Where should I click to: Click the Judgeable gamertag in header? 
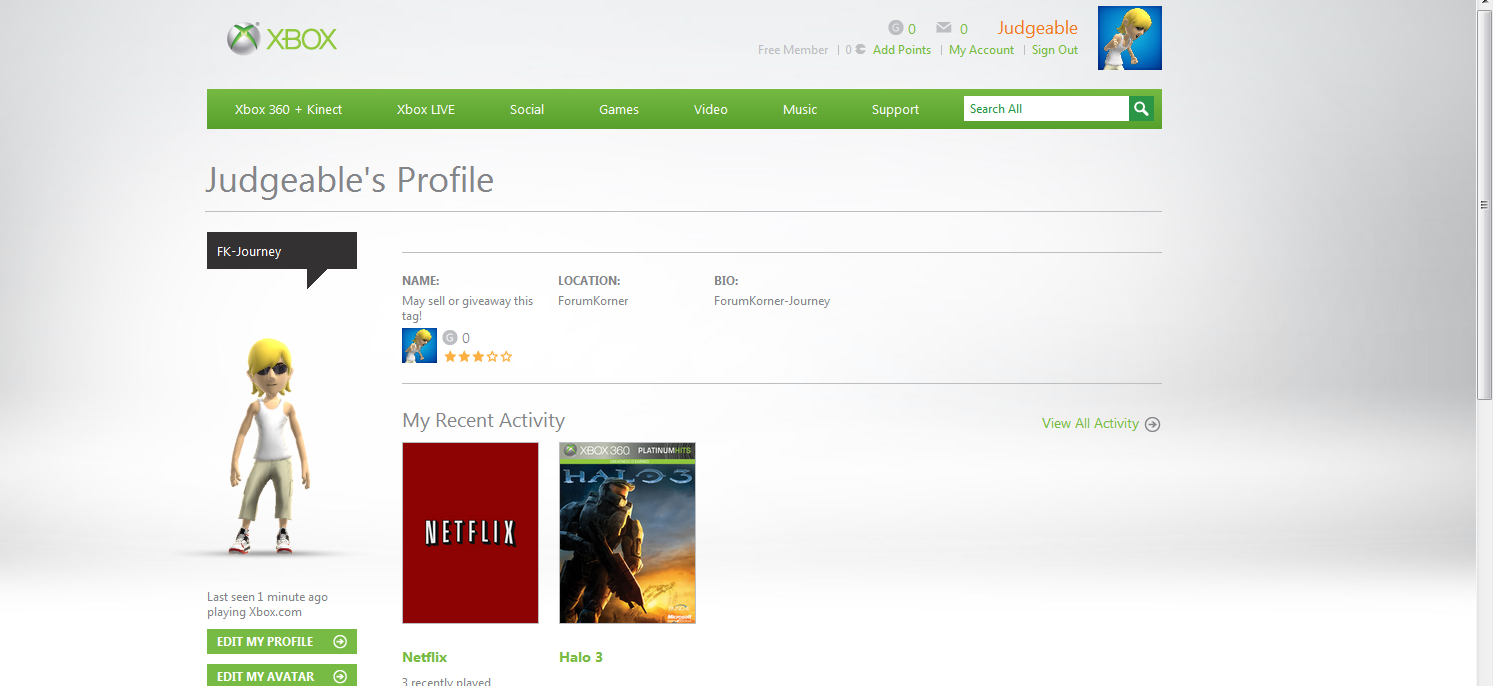[x=1037, y=28]
